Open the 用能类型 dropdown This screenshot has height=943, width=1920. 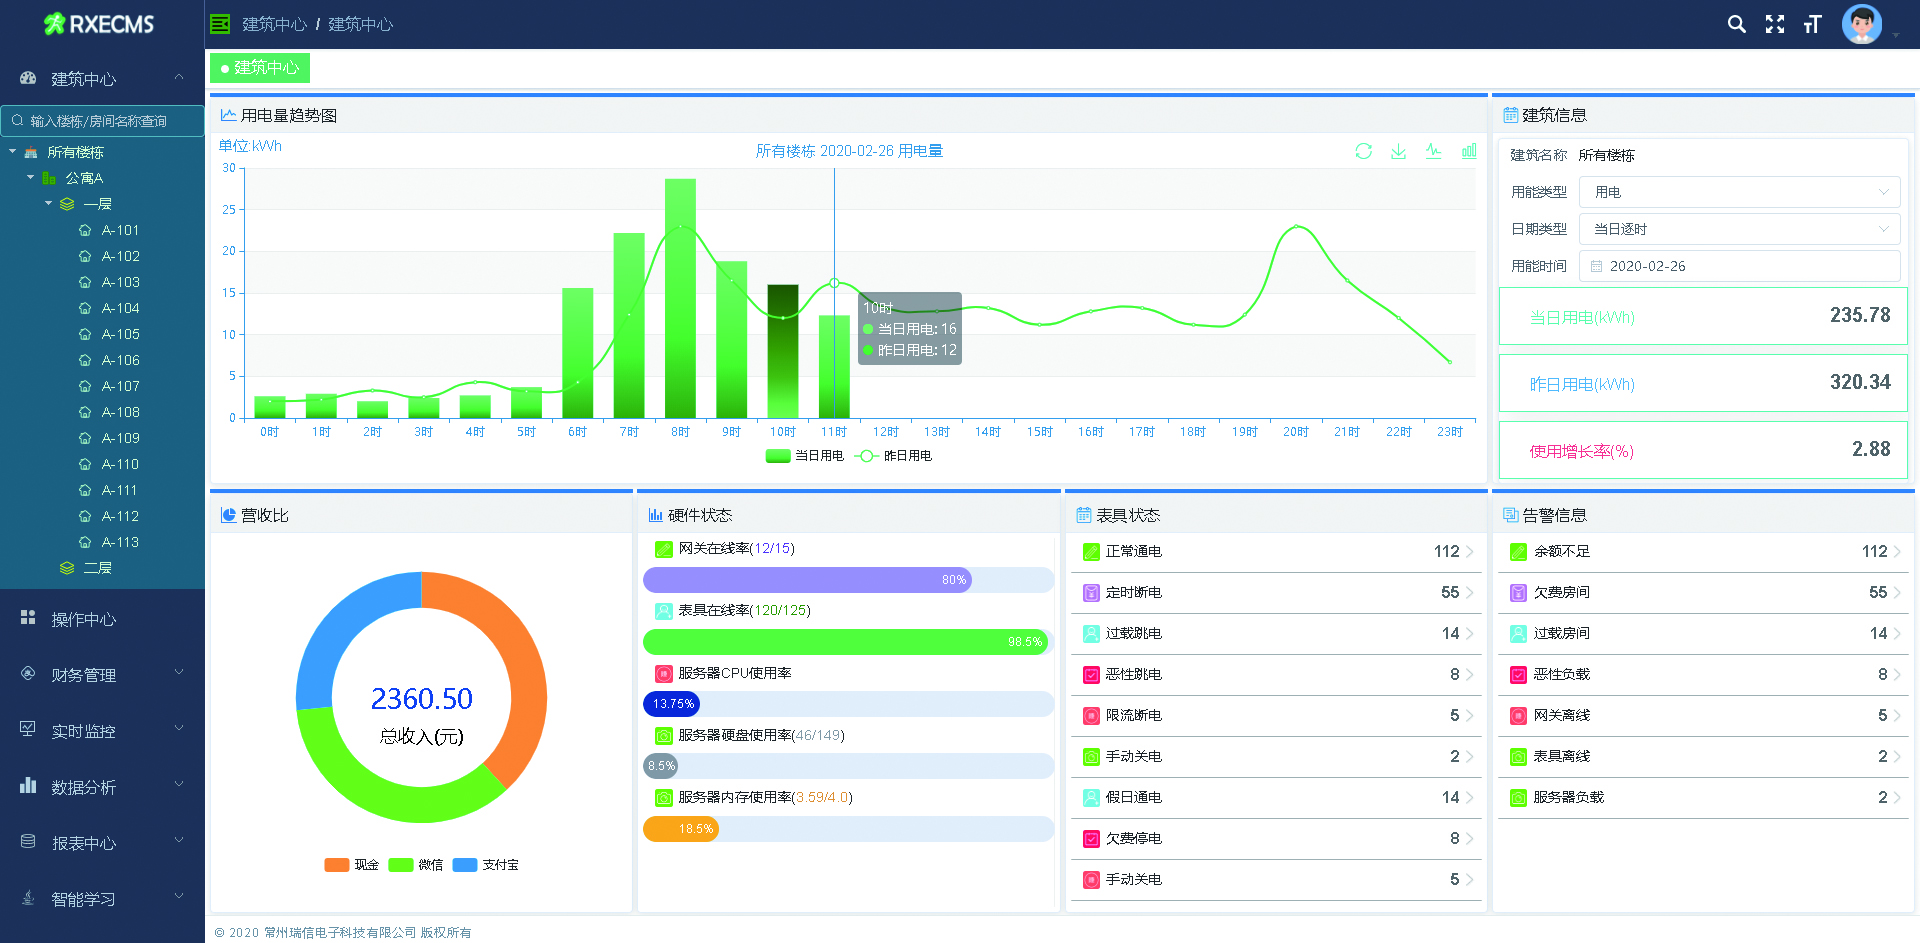pyautogui.click(x=1739, y=192)
